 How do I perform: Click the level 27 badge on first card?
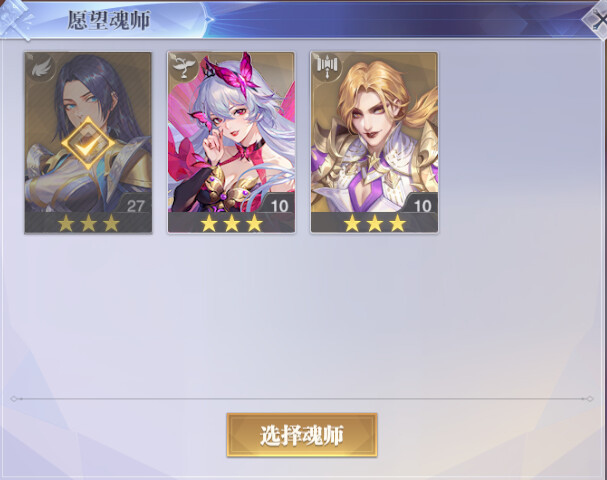135,206
